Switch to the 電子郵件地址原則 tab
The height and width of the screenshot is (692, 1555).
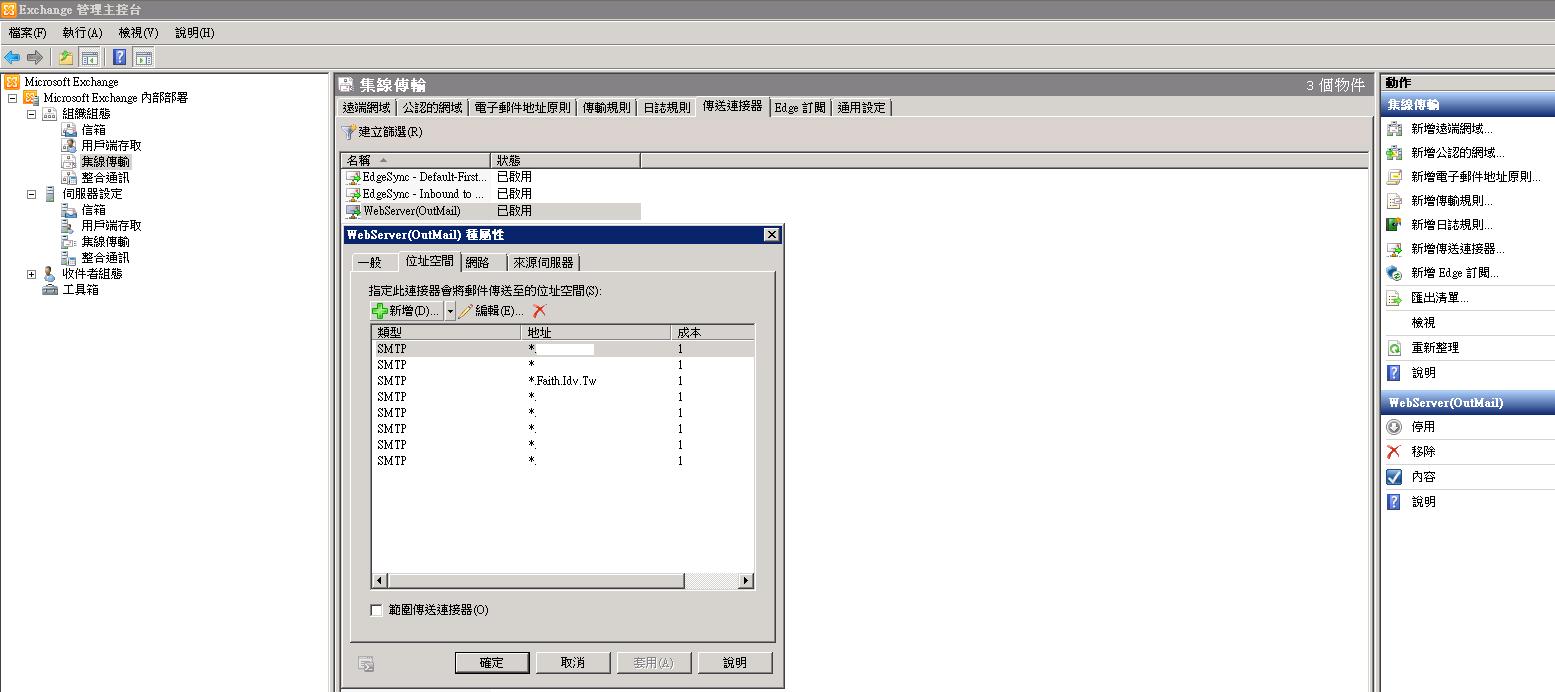[522, 107]
